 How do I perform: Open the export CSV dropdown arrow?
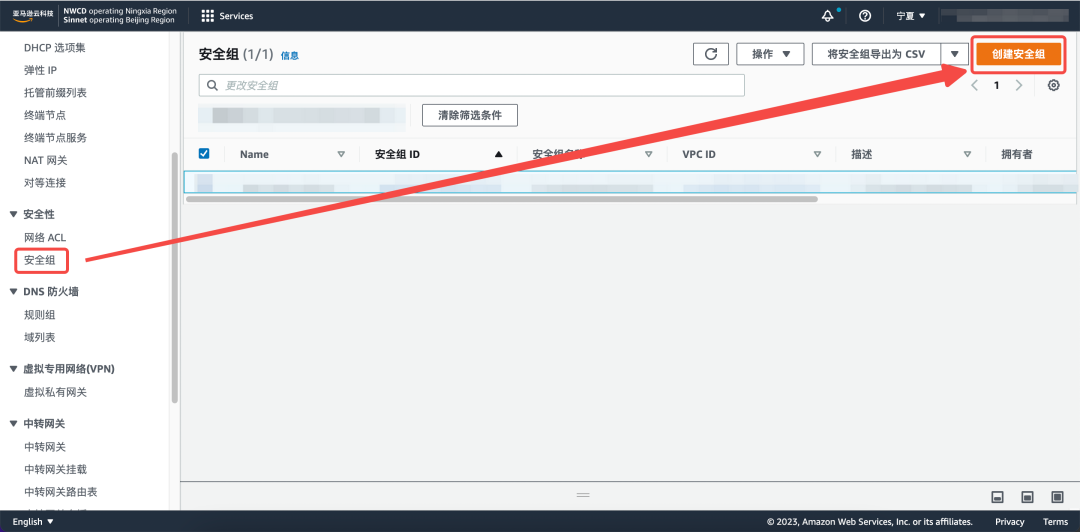coord(954,54)
